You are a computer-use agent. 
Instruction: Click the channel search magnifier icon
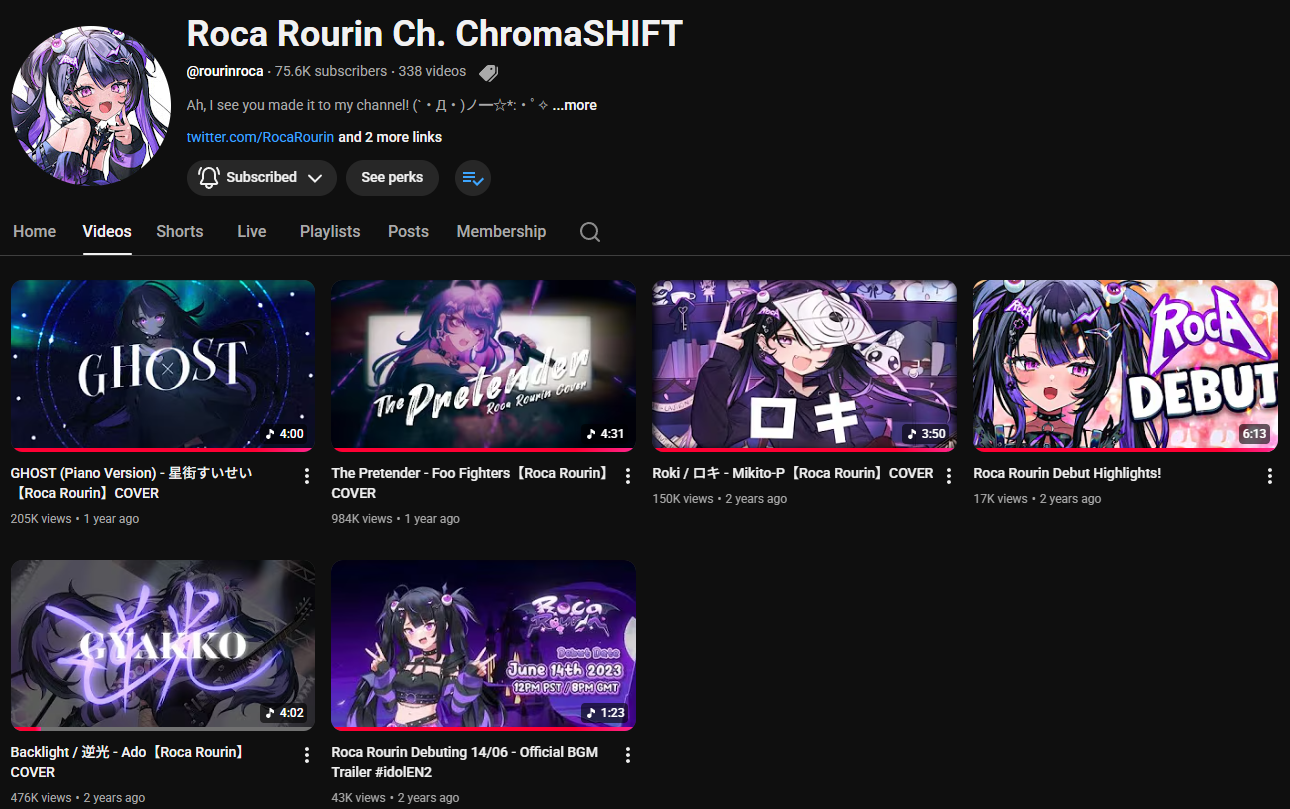point(590,232)
